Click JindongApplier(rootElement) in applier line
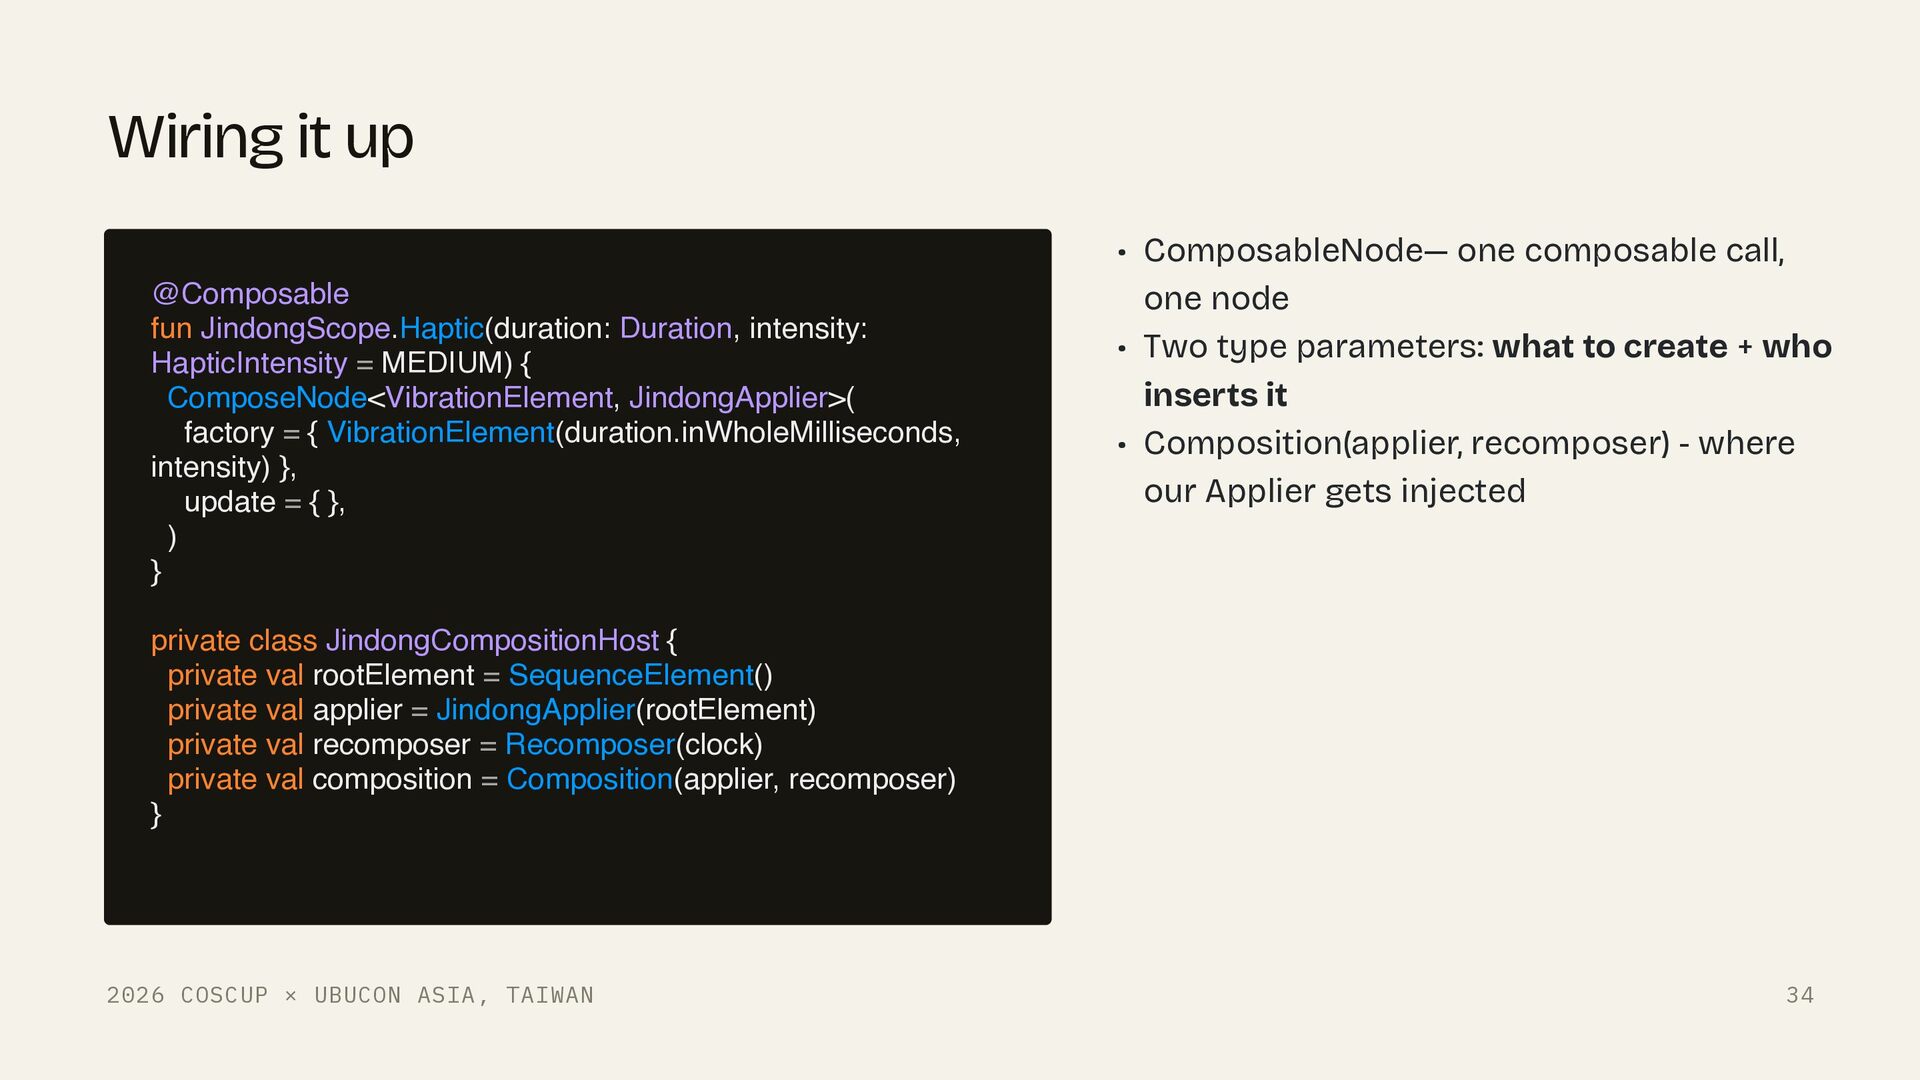The image size is (1920, 1080). click(x=626, y=709)
